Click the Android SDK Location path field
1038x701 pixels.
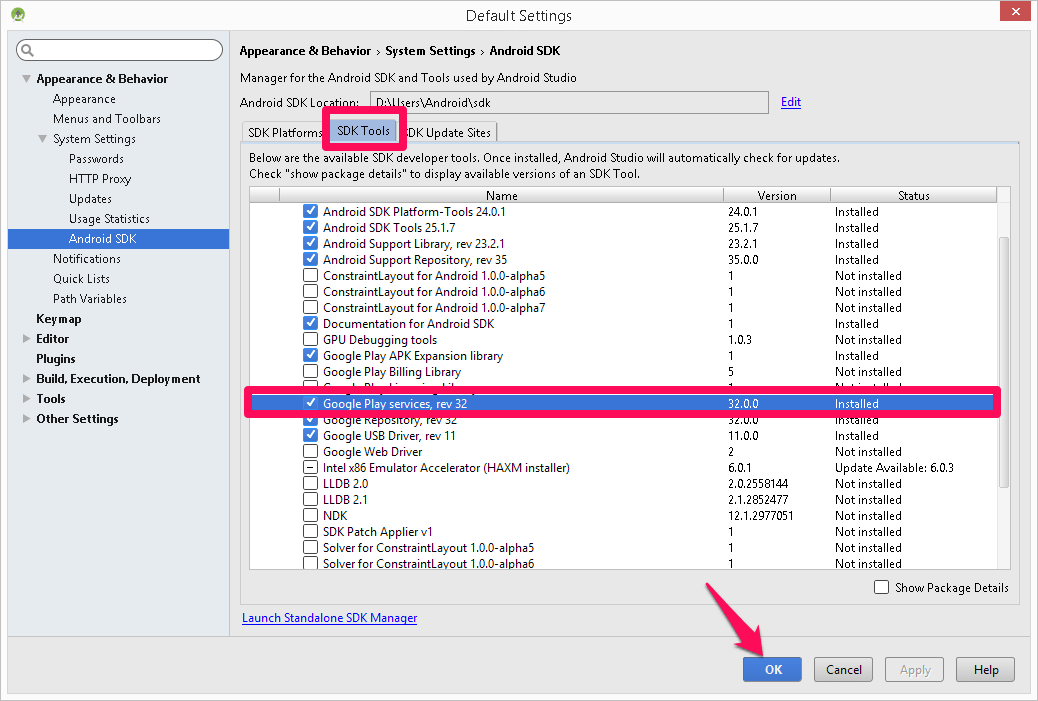569,103
